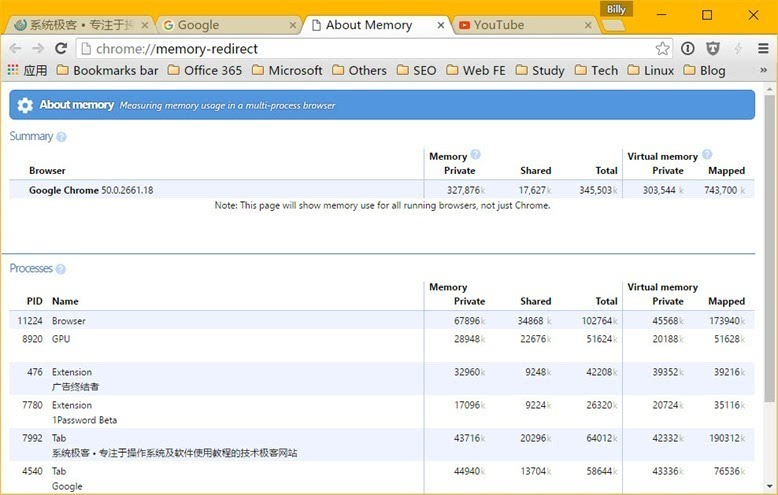The height and width of the screenshot is (495, 778).
Task: Click the Summary help question mark
Action: [x=61, y=137]
